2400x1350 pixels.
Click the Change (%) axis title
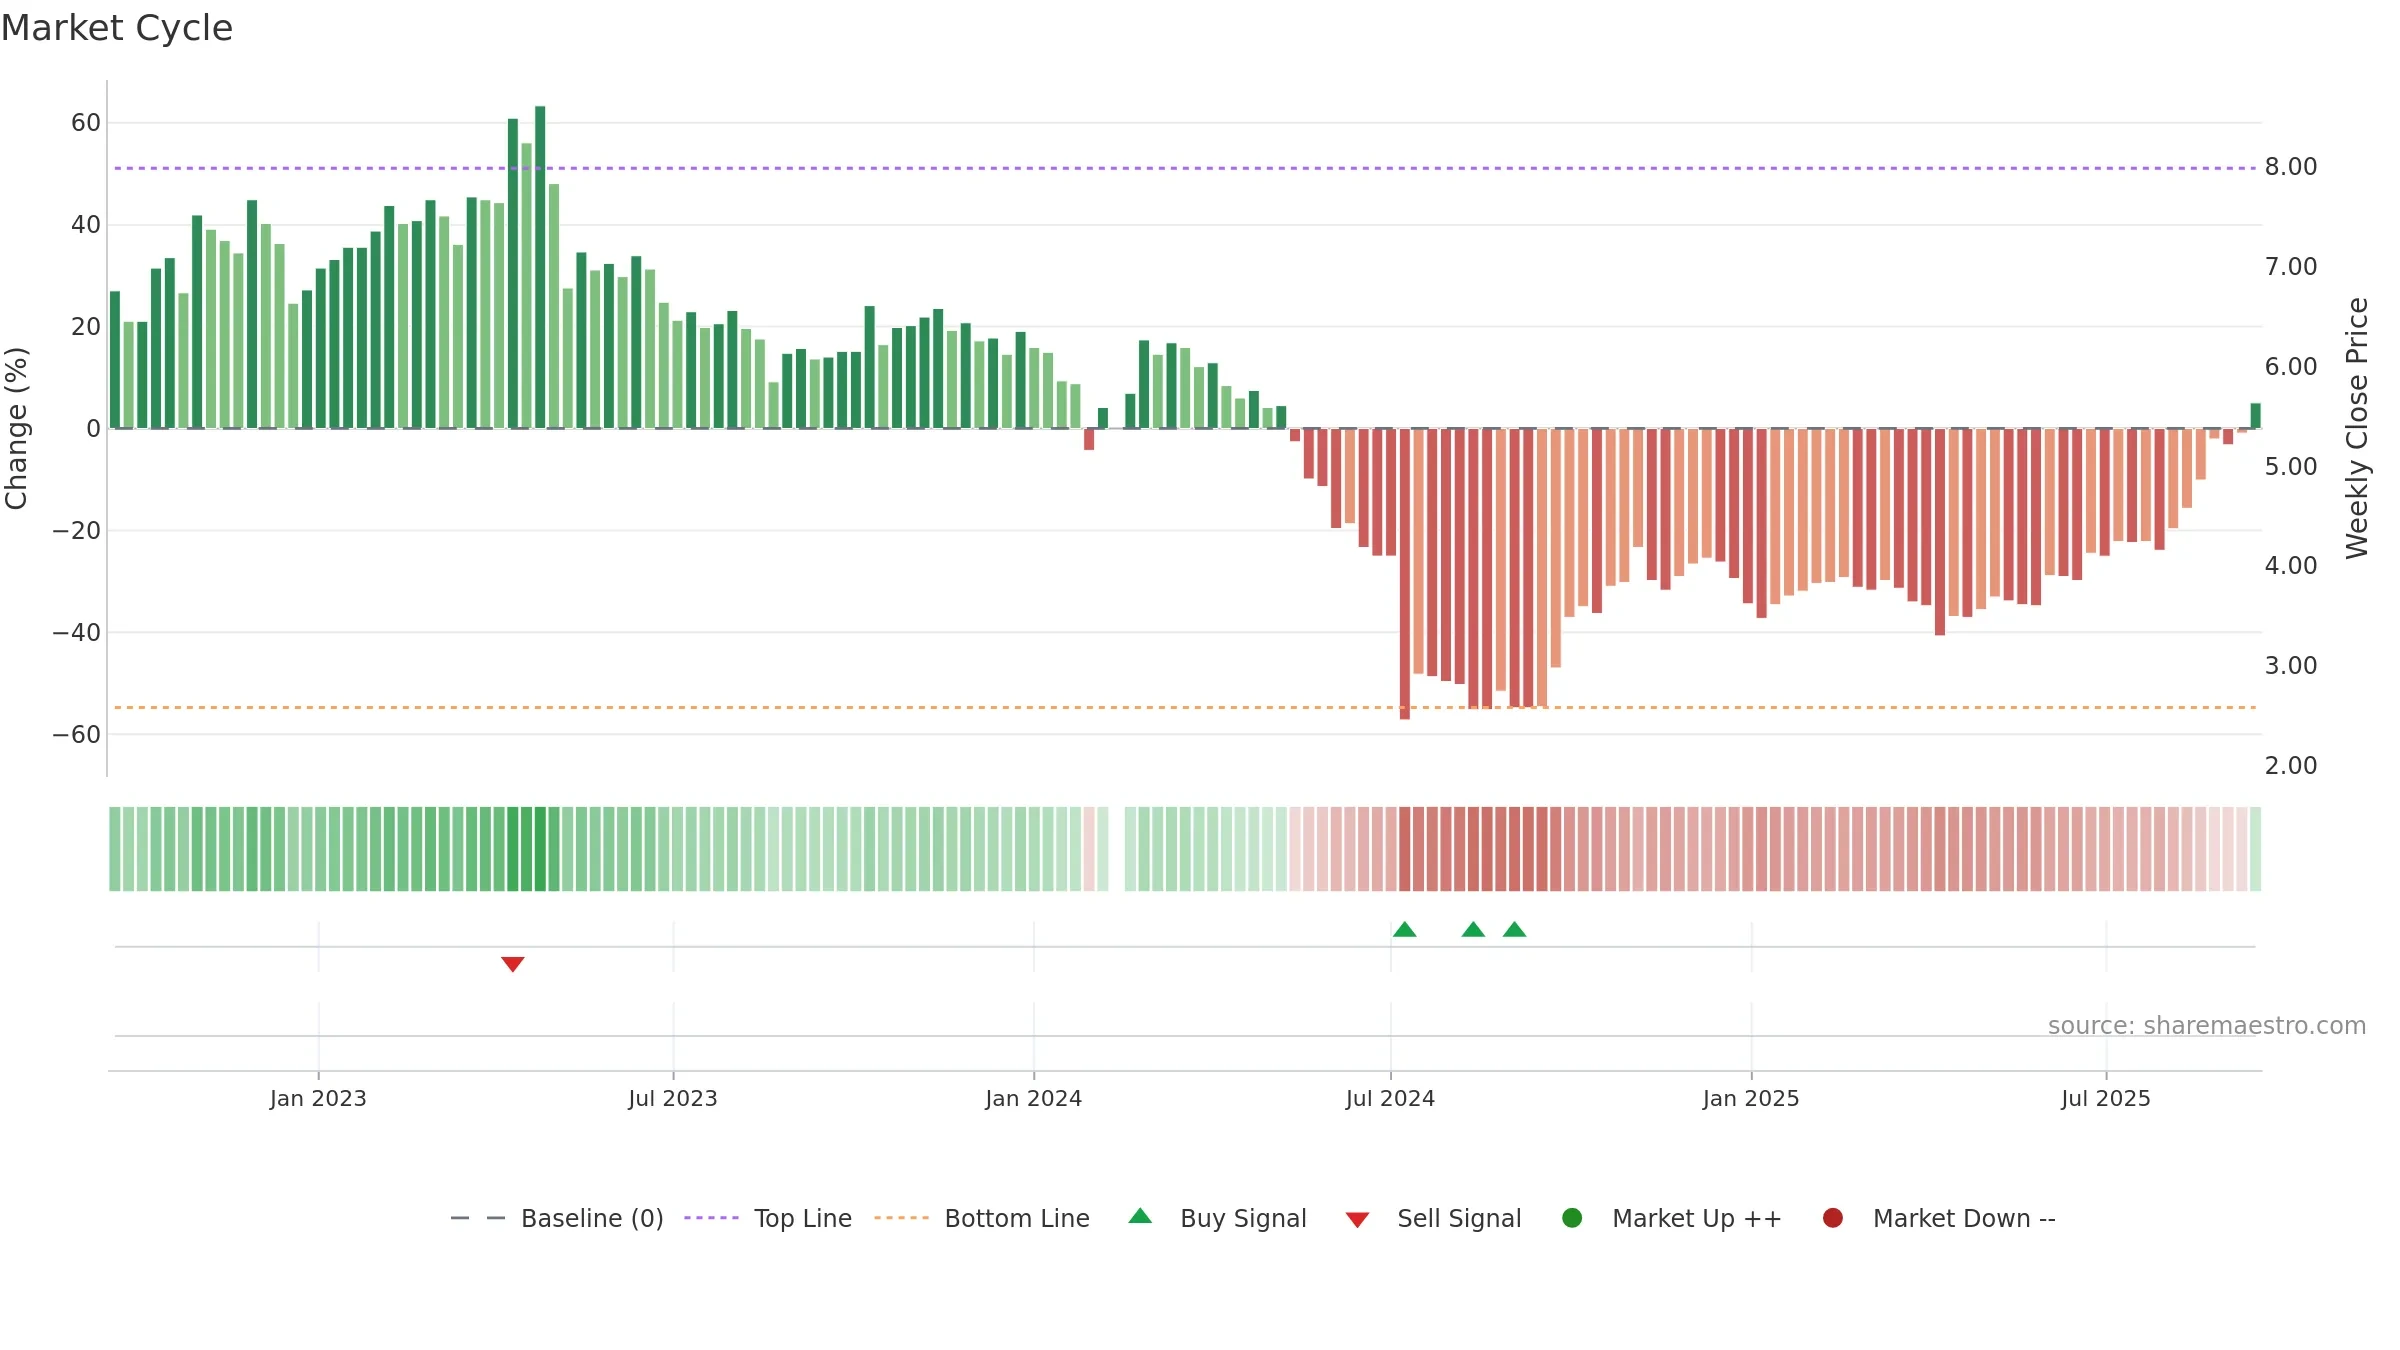tap(16, 428)
